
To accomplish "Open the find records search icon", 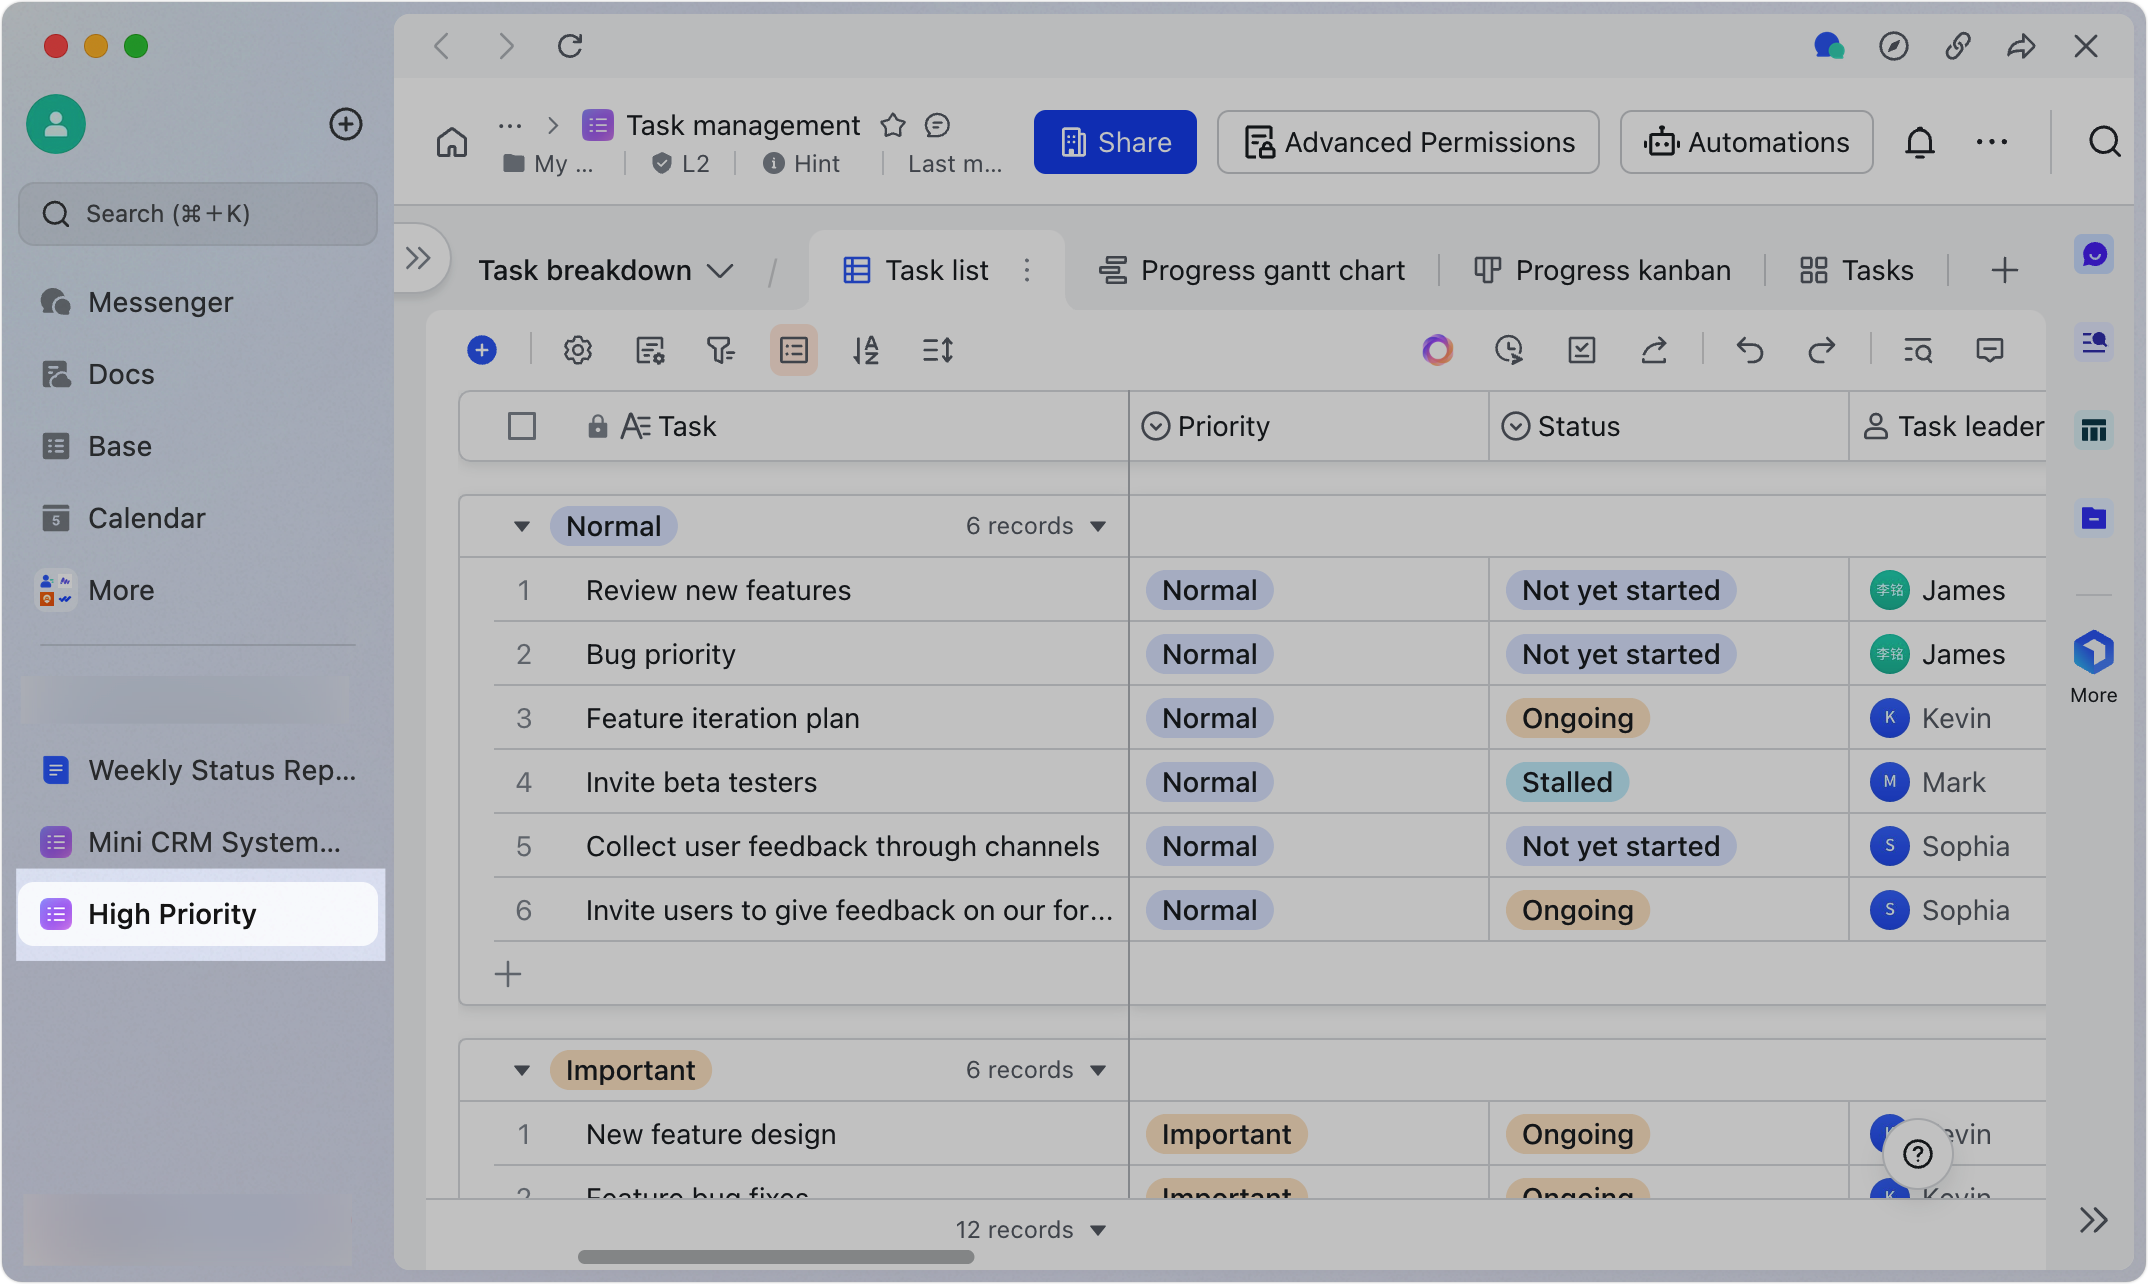I will [x=1918, y=350].
